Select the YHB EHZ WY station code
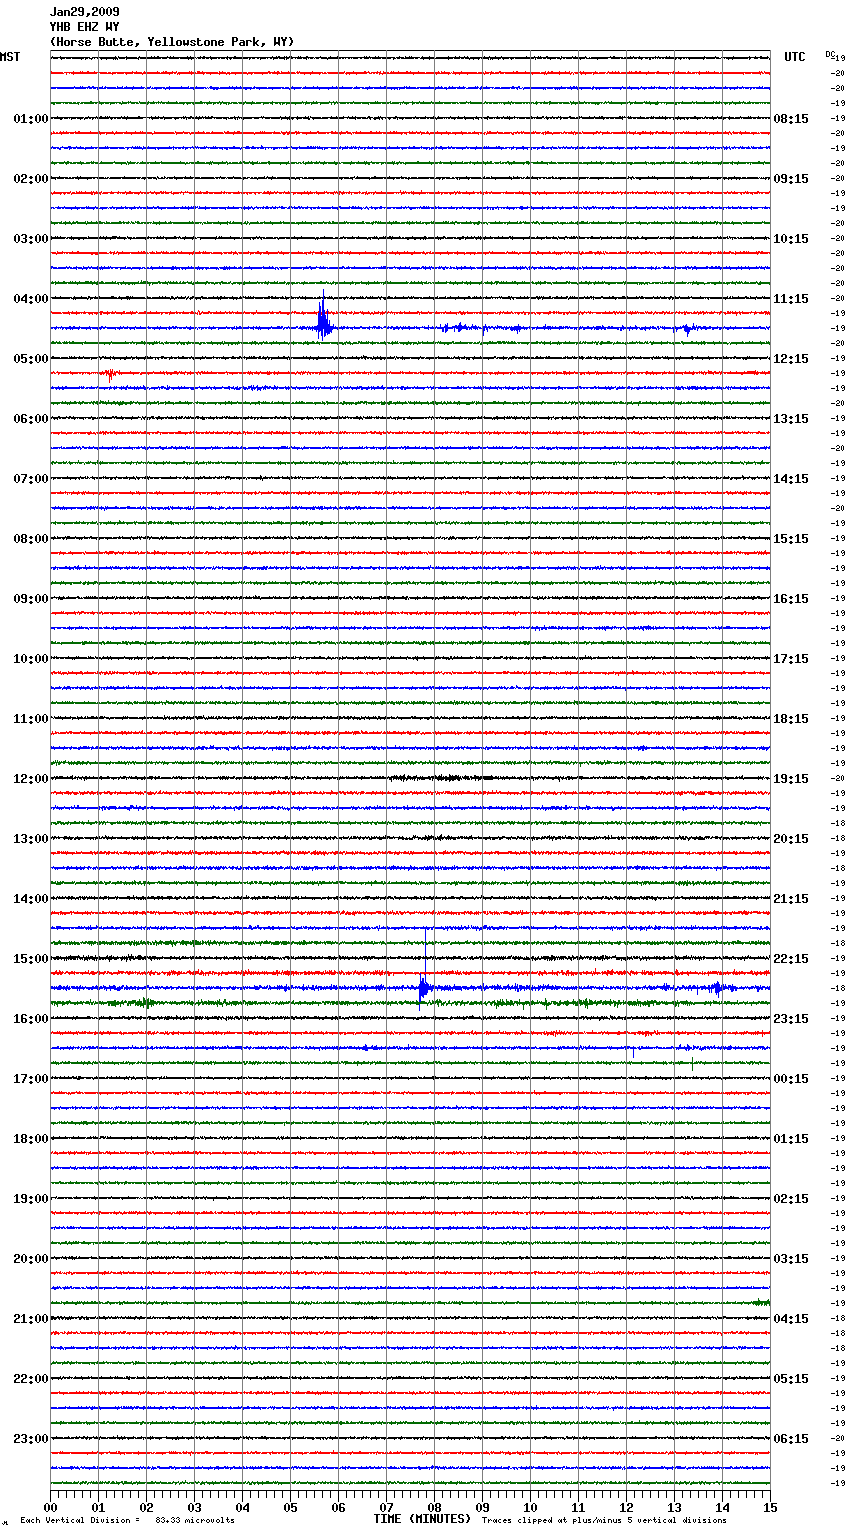The width and height of the screenshot is (850, 1534). pos(85,27)
